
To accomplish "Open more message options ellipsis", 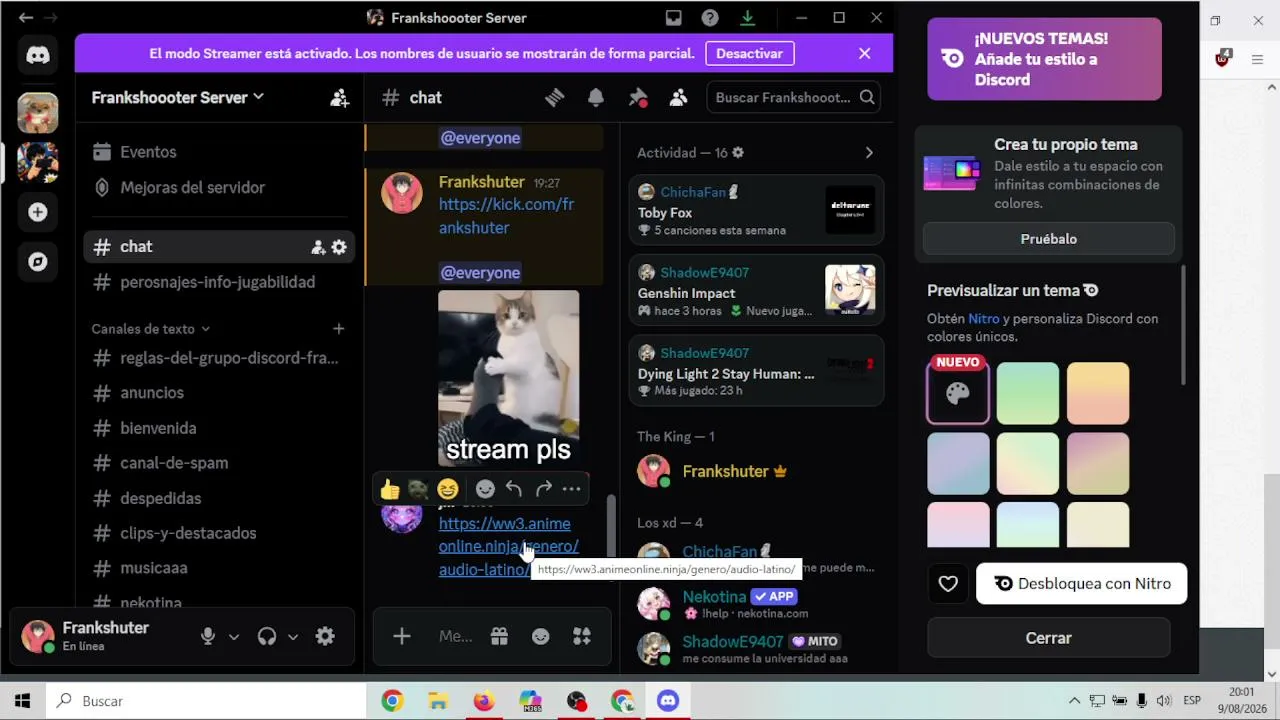I will pyautogui.click(x=572, y=489).
